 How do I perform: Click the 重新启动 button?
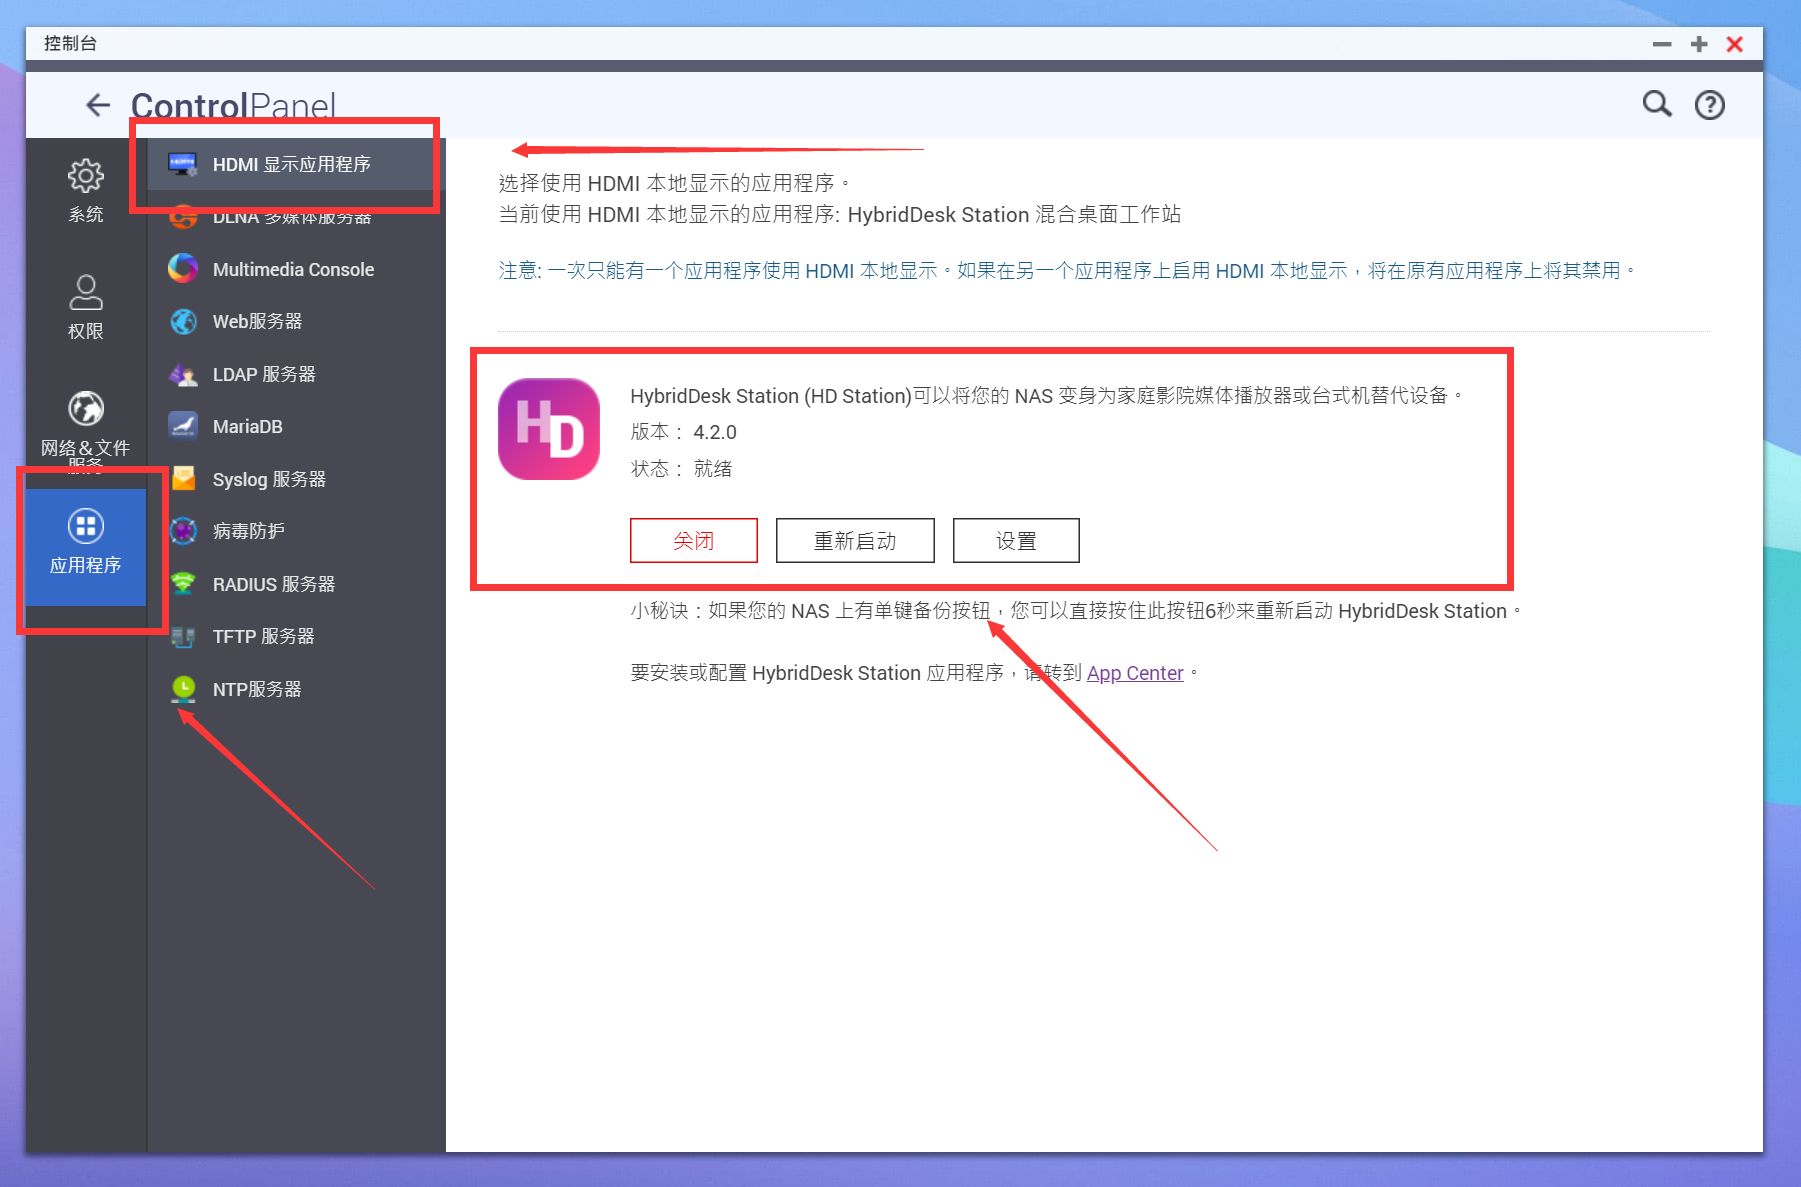(855, 540)
